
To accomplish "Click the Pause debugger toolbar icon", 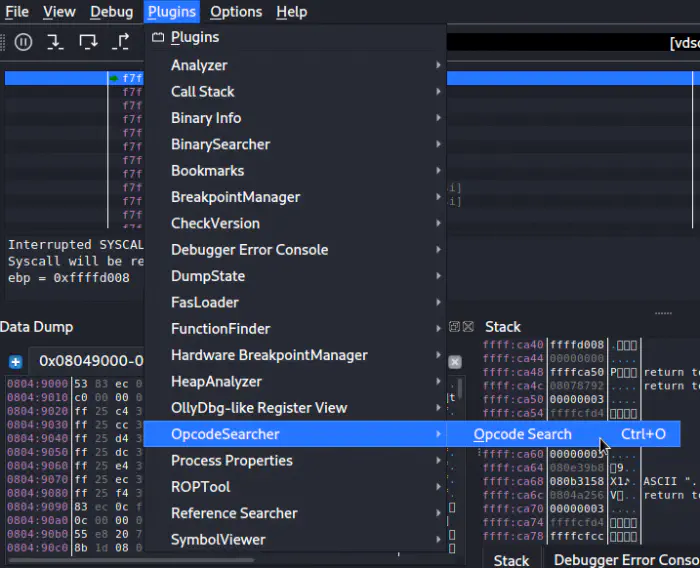I will pyautogui.click(x=24, y=42).
